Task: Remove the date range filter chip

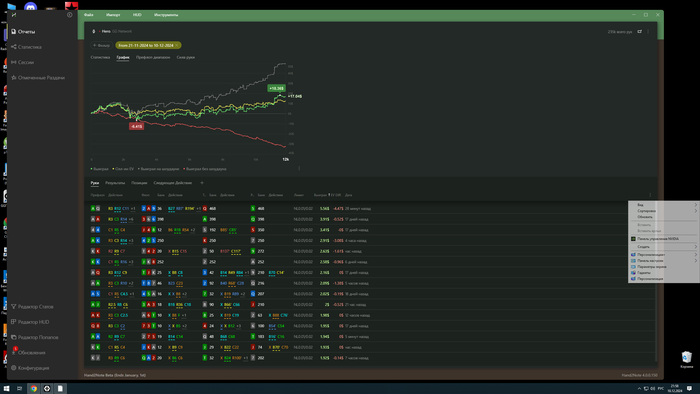Action: point(177,45)
